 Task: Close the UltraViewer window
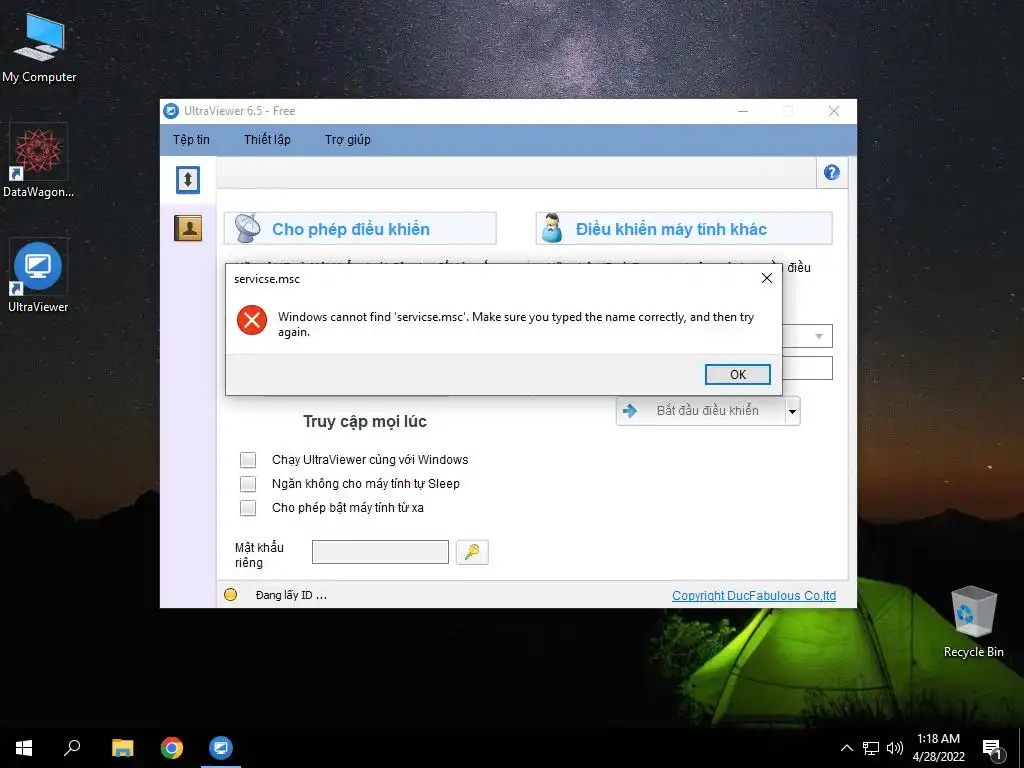[x=834, y=111]
